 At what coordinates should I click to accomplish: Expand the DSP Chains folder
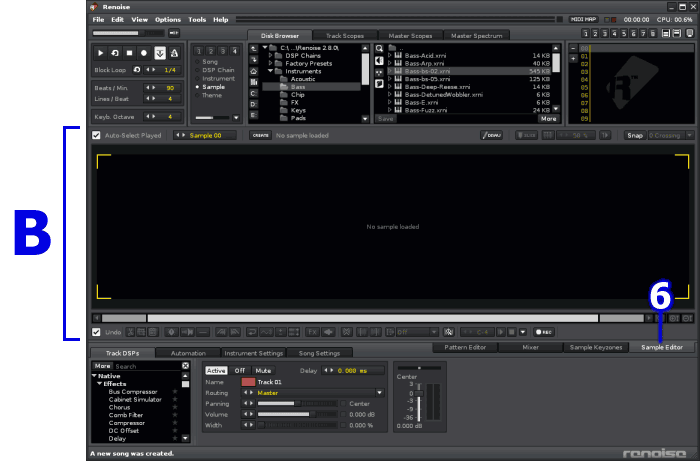point(271,56)
